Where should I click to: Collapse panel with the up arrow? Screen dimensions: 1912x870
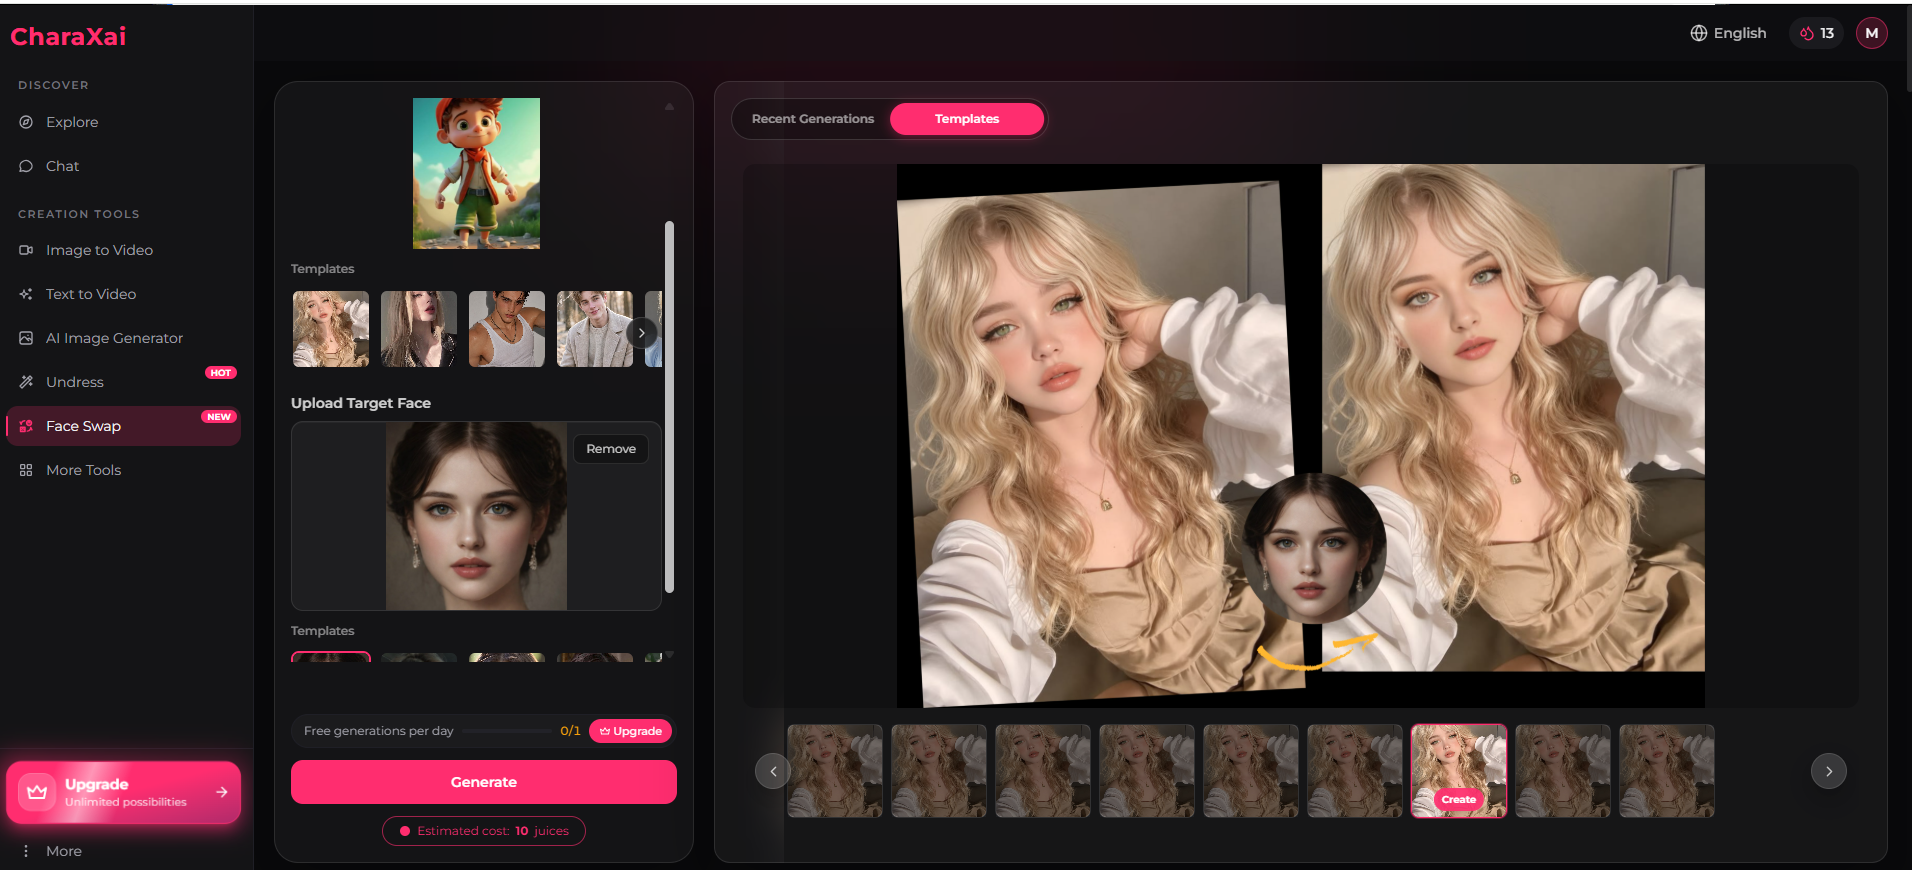tap(670, 106)
